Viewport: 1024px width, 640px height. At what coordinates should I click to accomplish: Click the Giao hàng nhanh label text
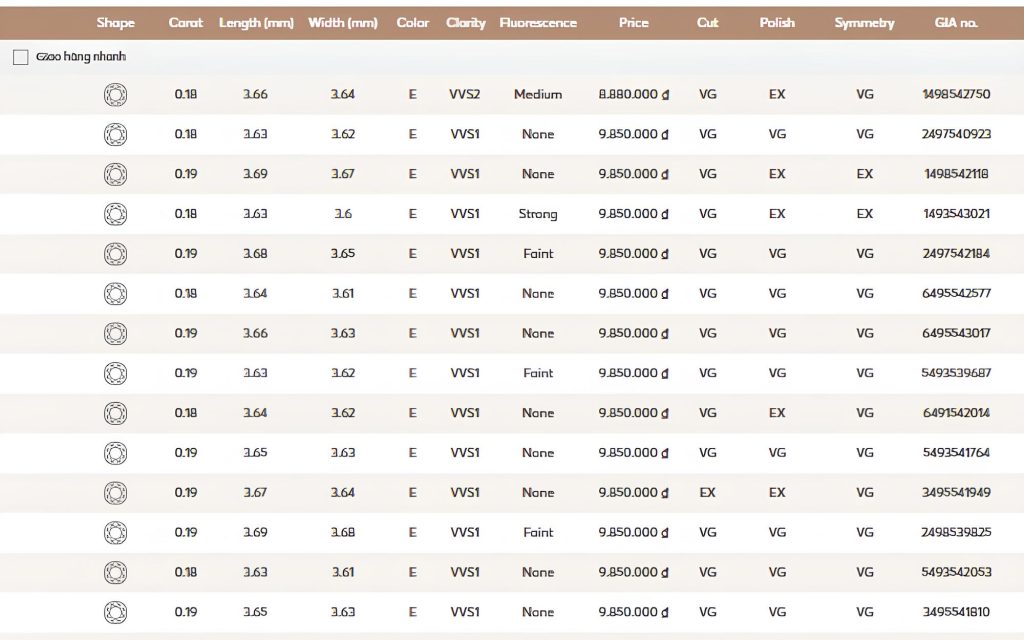[x=81, y=57]
